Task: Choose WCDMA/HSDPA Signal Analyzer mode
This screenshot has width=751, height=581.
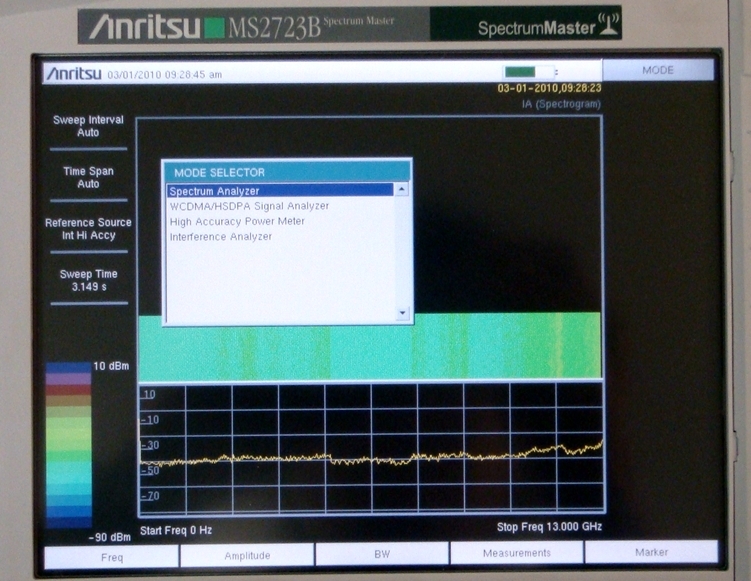Action: 250,206
